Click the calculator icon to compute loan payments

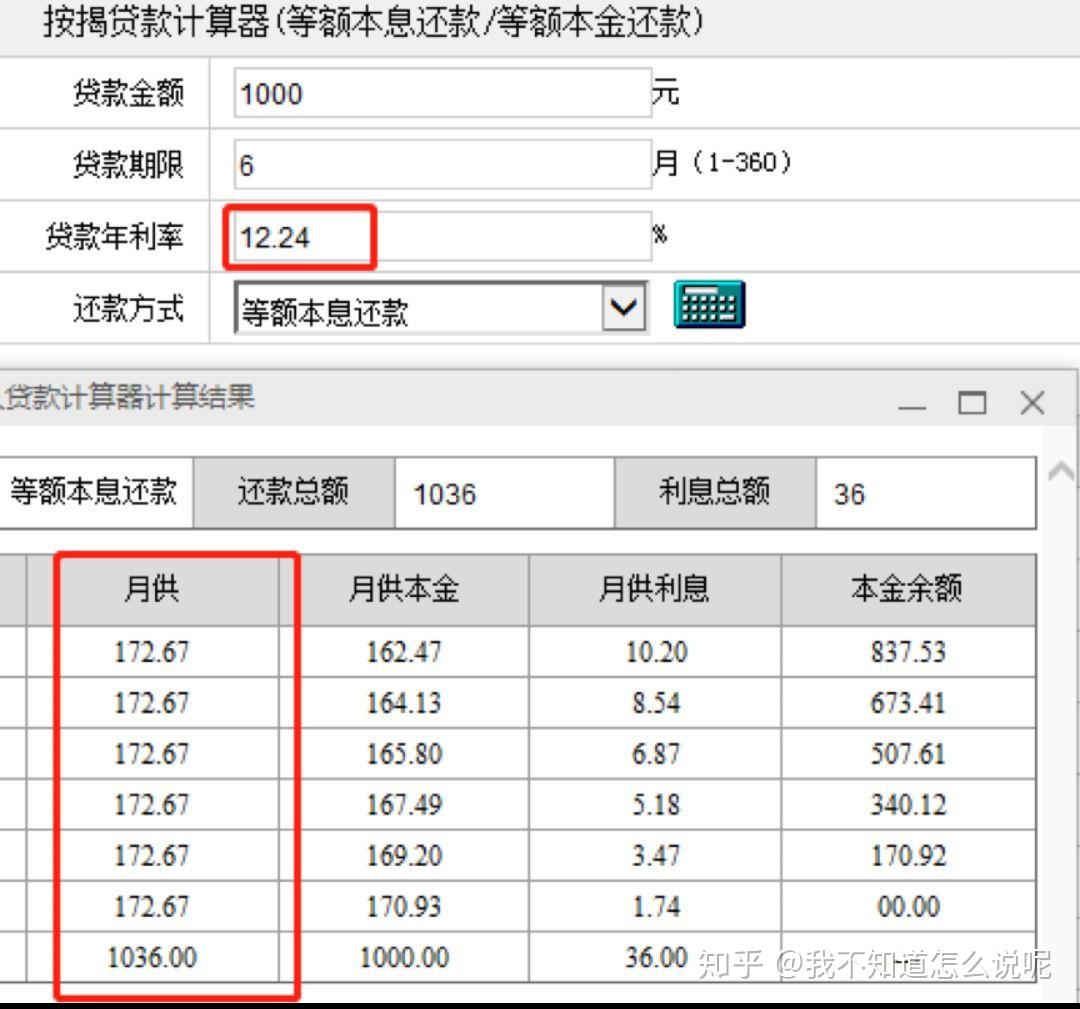point(710,305)
